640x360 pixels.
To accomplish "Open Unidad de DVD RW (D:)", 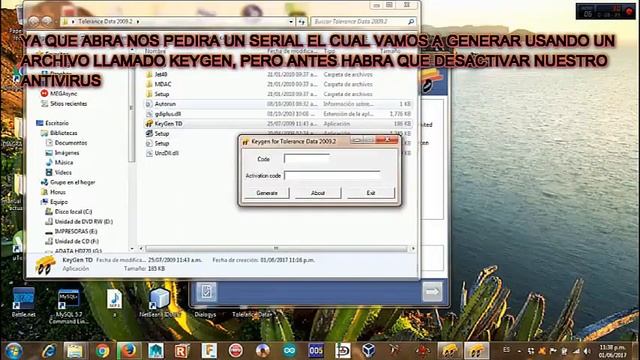I will (x=79, y=222).
